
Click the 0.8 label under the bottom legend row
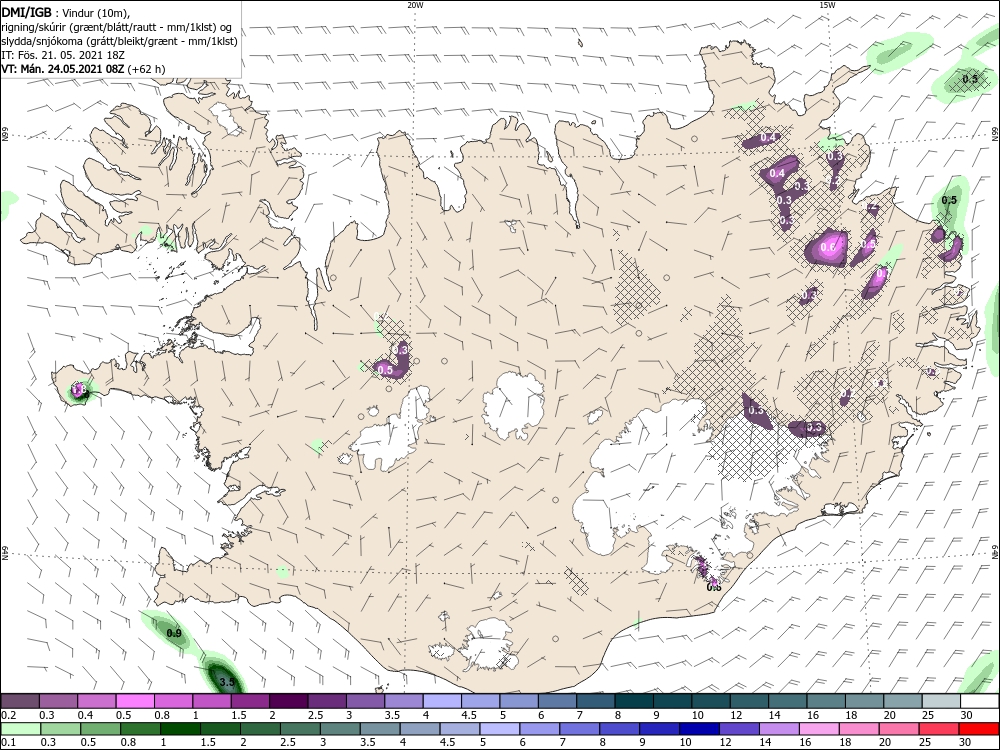(128, 742)
